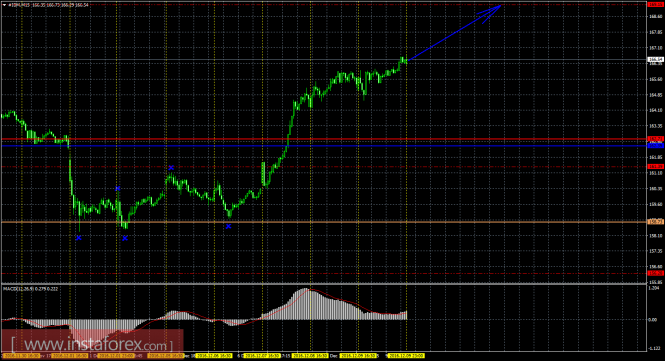Open the www.instaforex.com watermark link
Image resolution: width=665 pixels, height=361 pixels.
(92, 344)
